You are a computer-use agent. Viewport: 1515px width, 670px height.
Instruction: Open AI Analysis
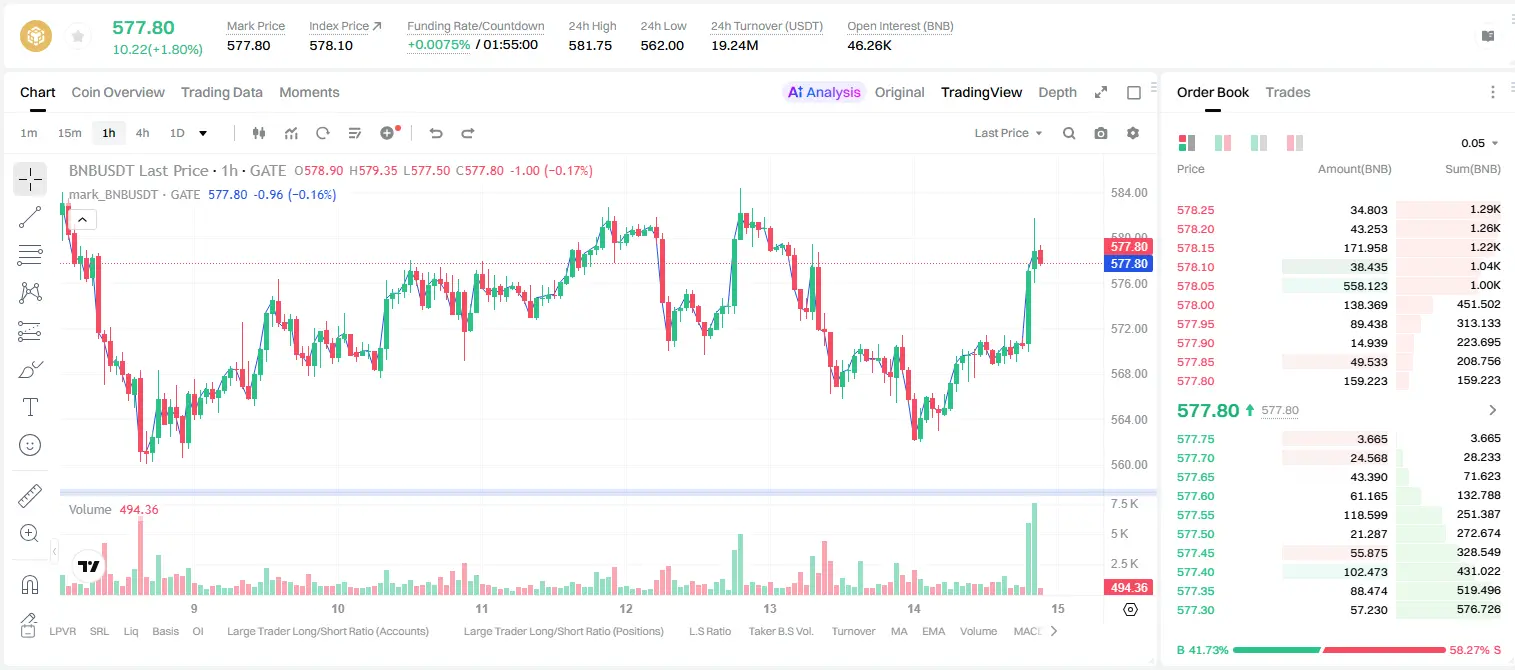(823, 92)
